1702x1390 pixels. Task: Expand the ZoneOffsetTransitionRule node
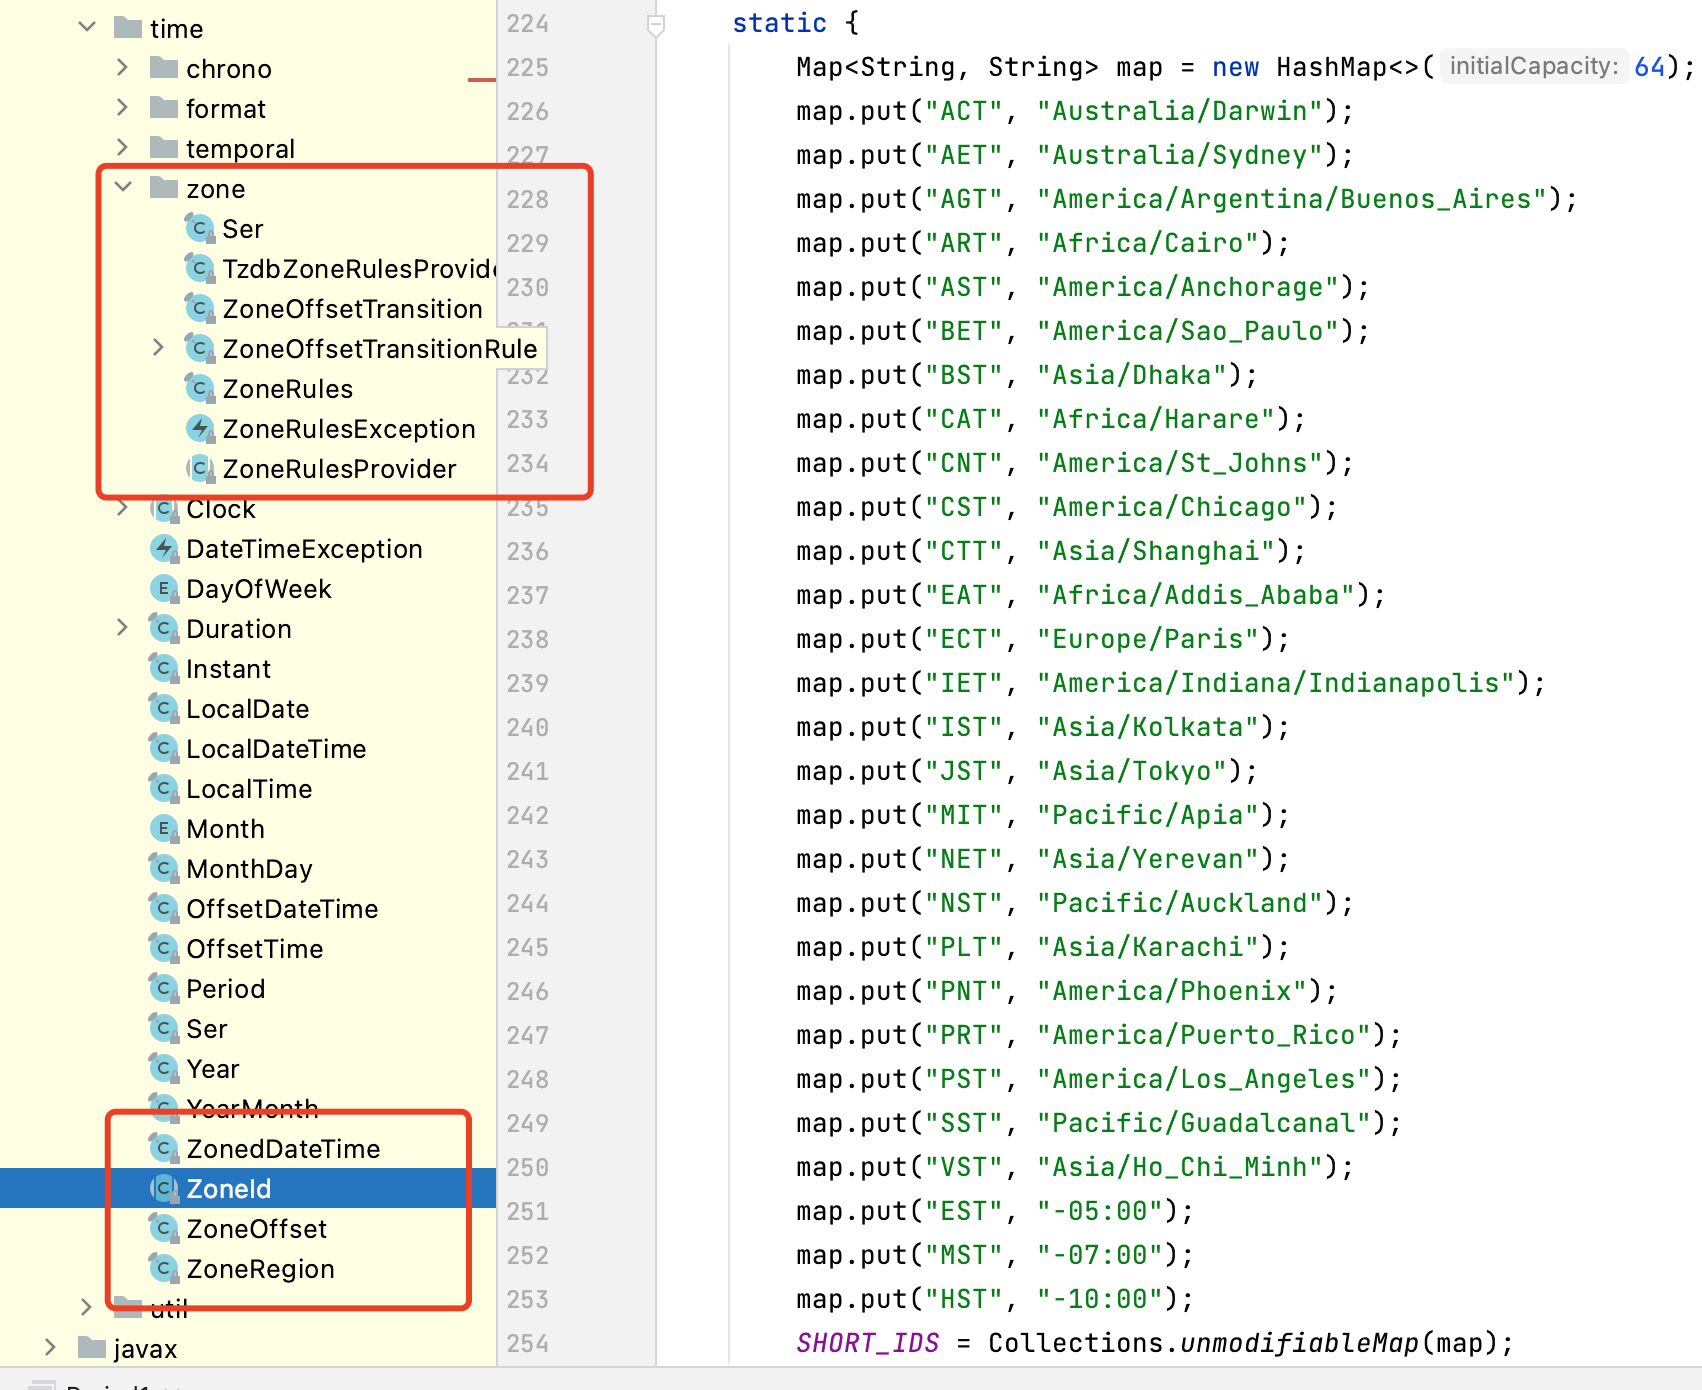pyautogui.click(x=158, y=348)
